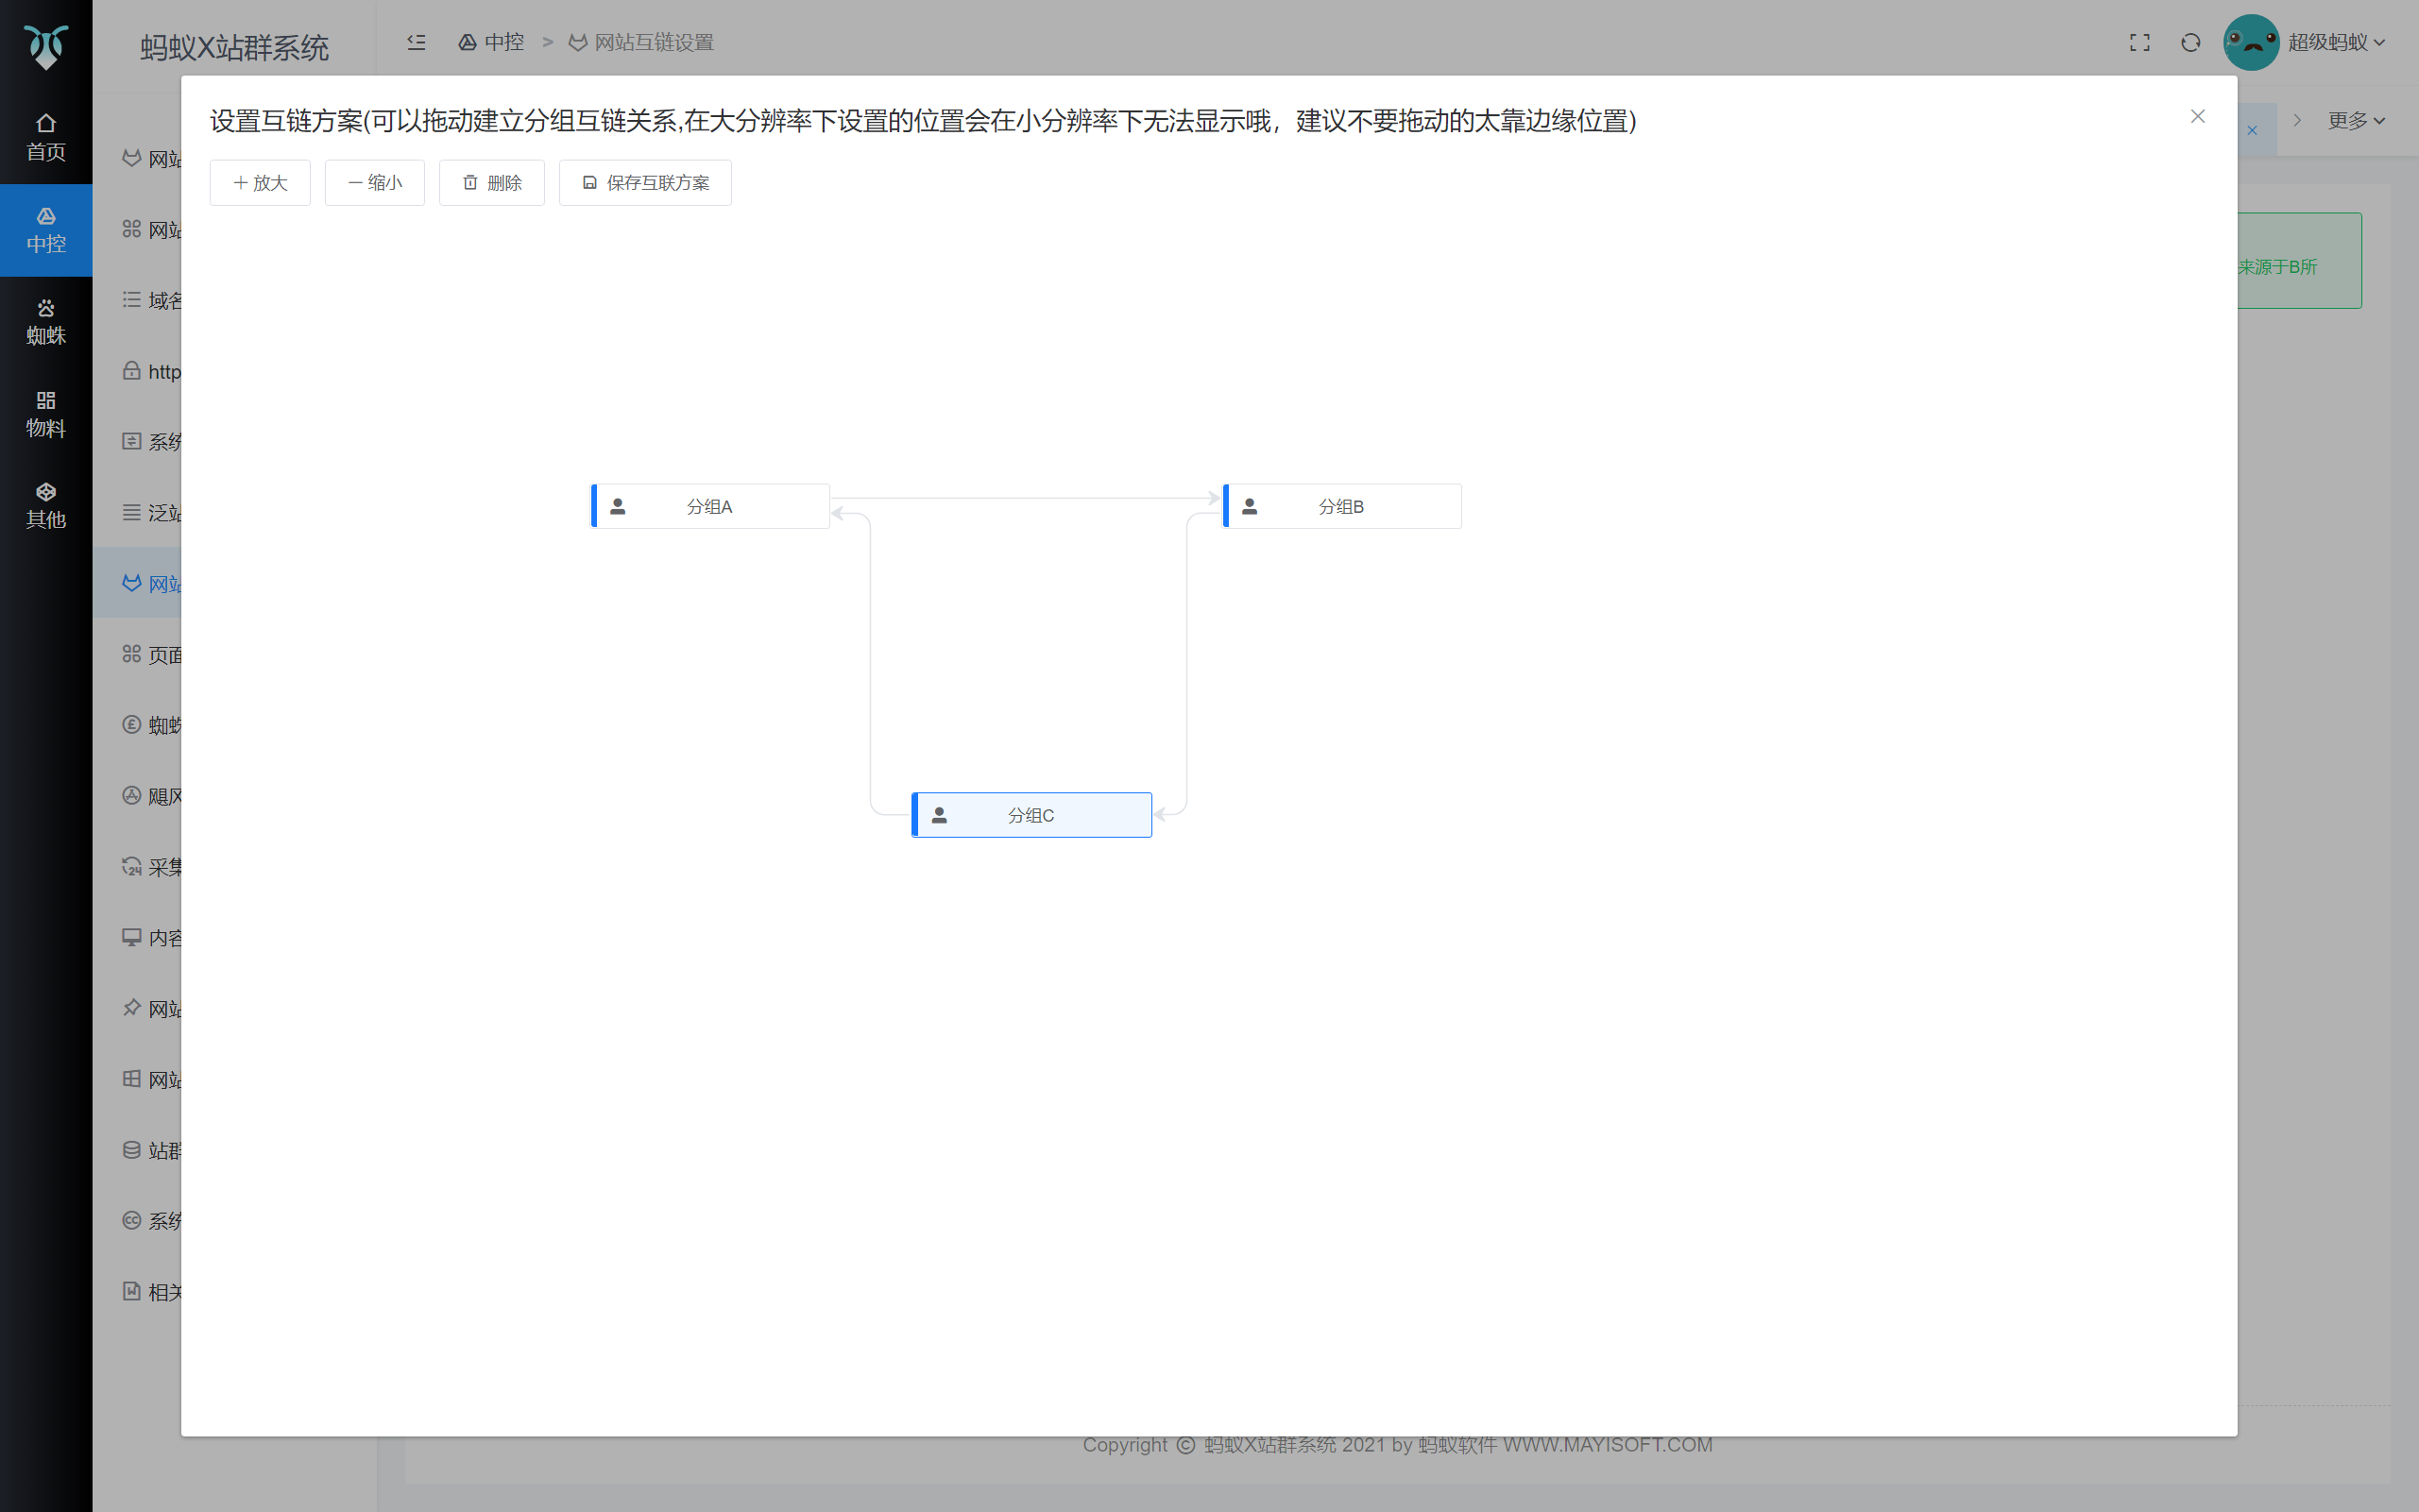This screenshot has width=2419, height=1512.
Task: Click the 缩小 zoom-out button
Action: pyautogui.click(x=375, y=182)
